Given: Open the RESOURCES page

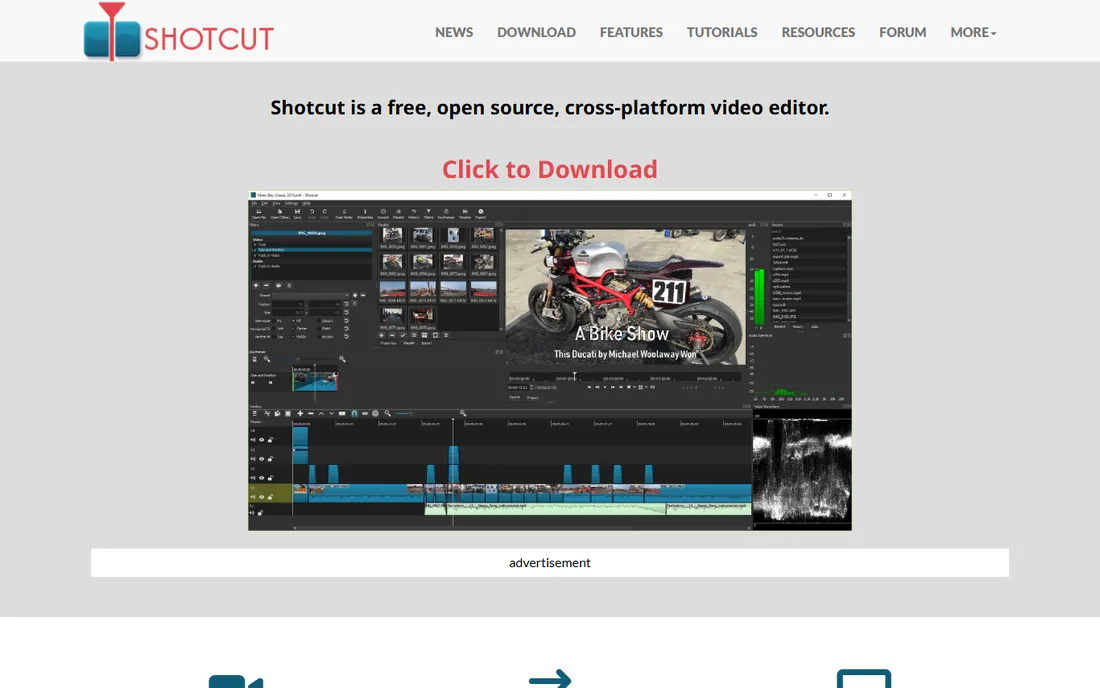Looking at the screenshot, I should click(x=818, y=32).
